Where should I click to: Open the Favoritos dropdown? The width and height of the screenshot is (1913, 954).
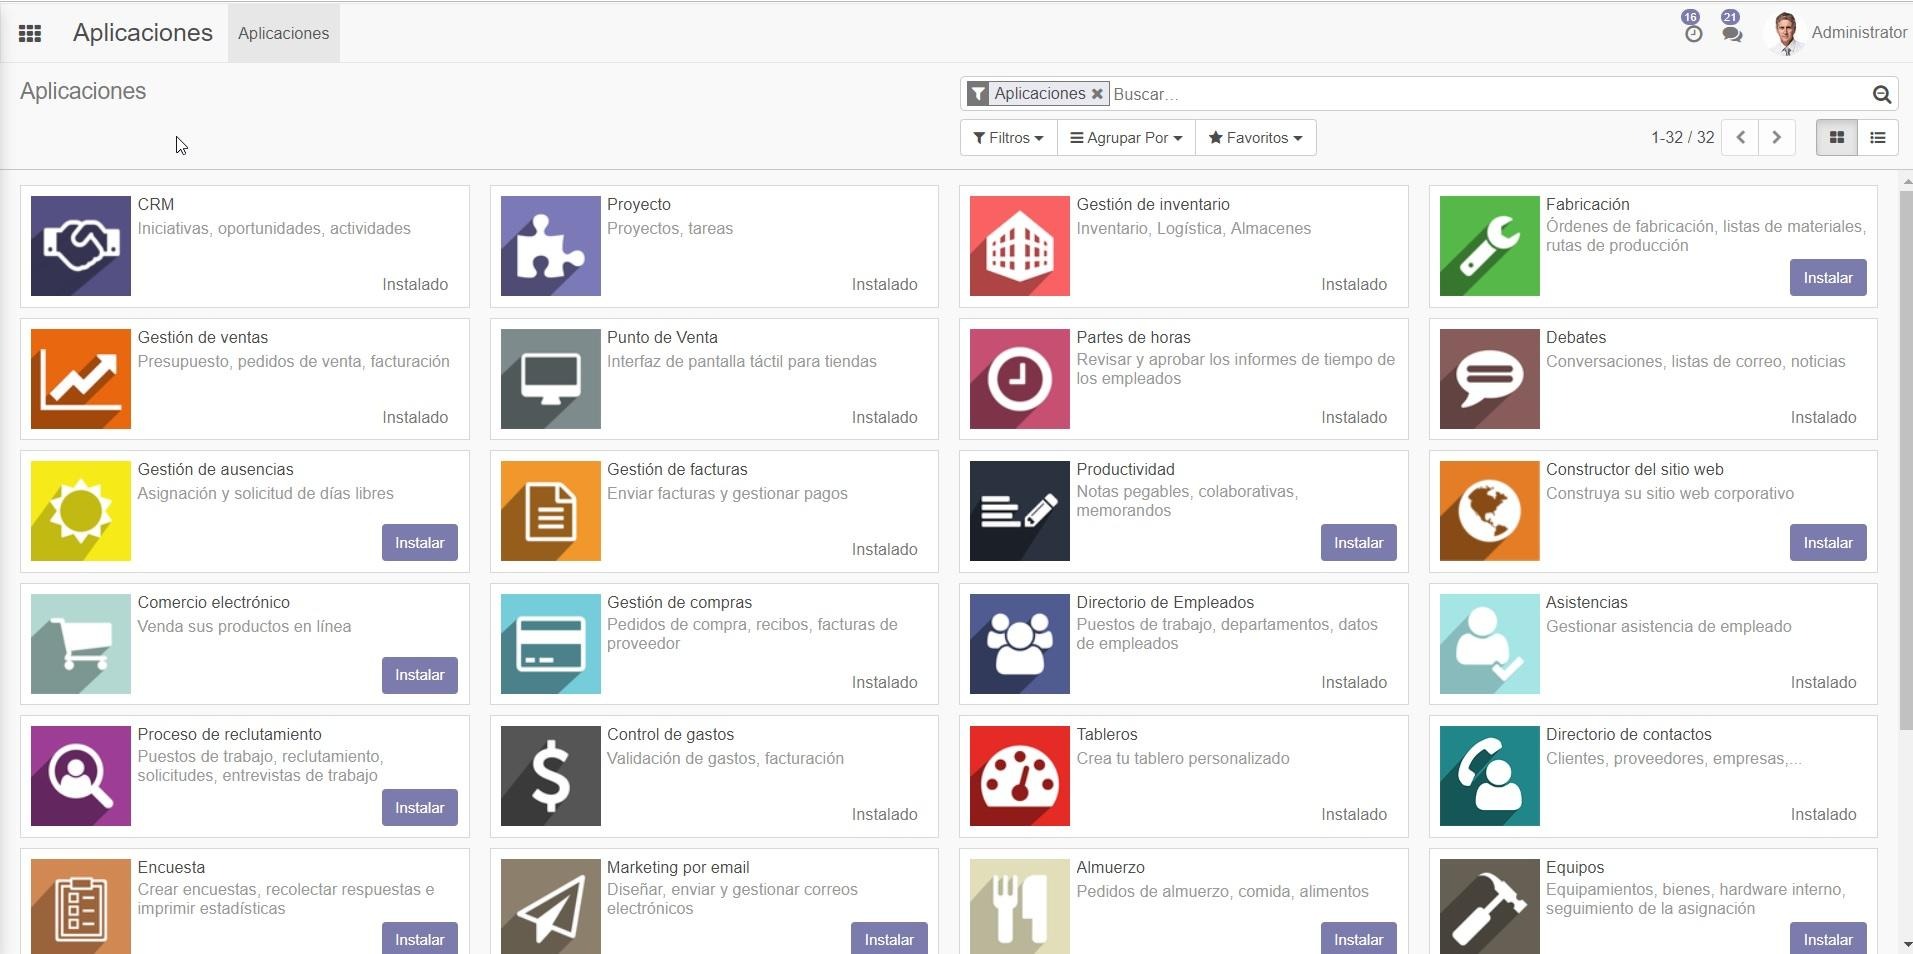click(1255, 138)
